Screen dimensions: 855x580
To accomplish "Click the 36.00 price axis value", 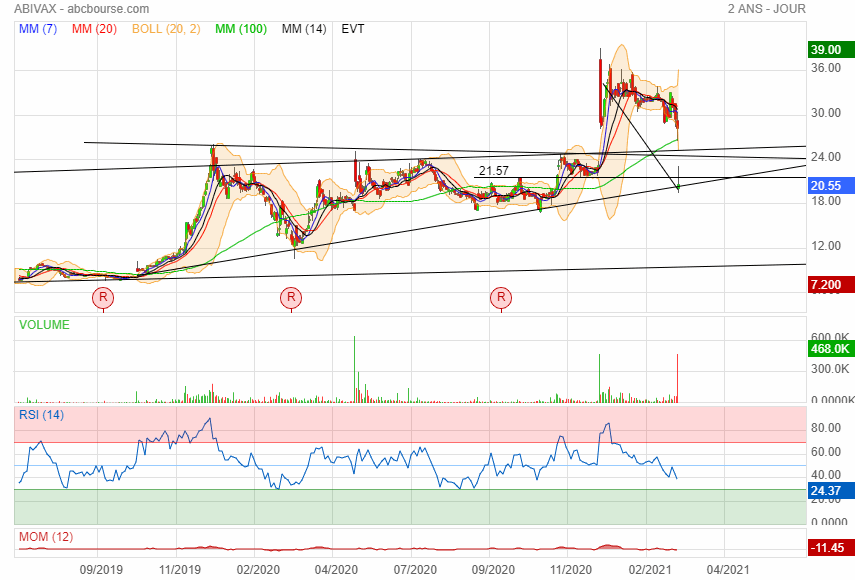I will point(826,68).
